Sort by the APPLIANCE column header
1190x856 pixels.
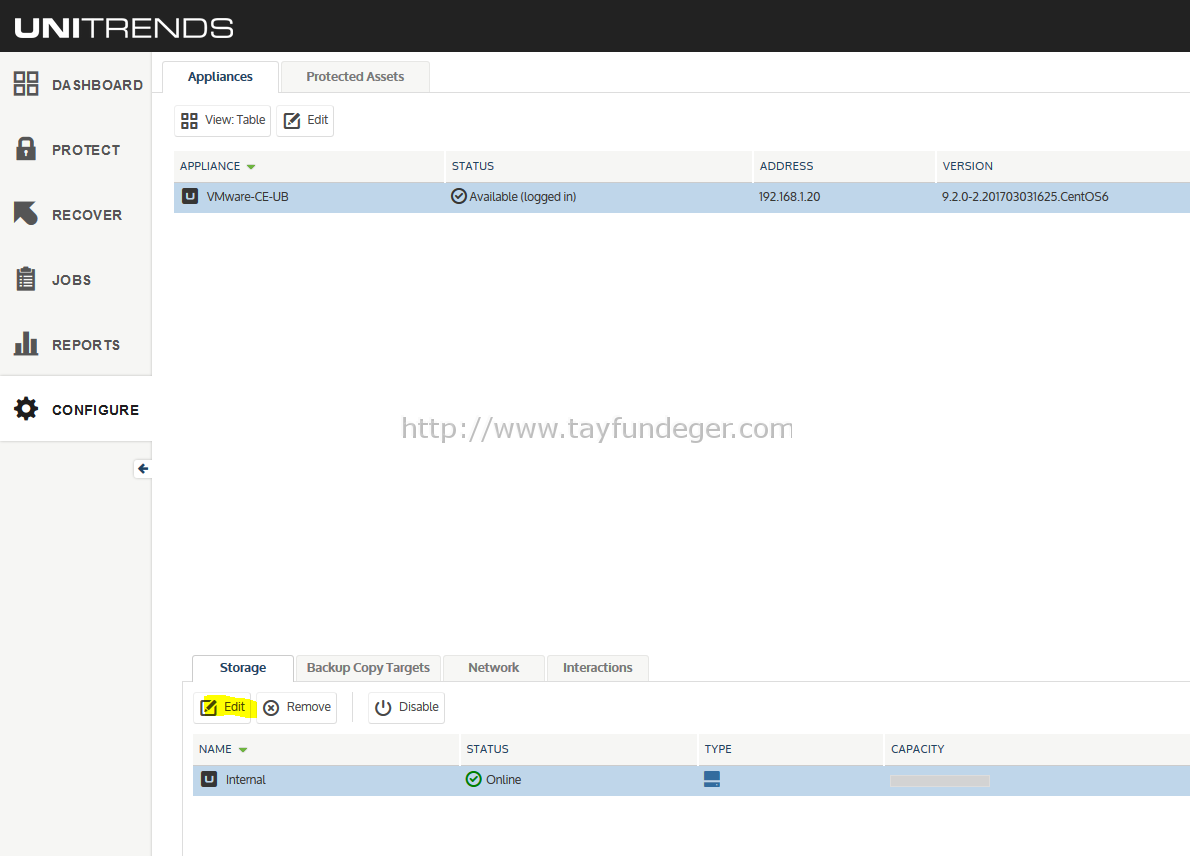309,166
